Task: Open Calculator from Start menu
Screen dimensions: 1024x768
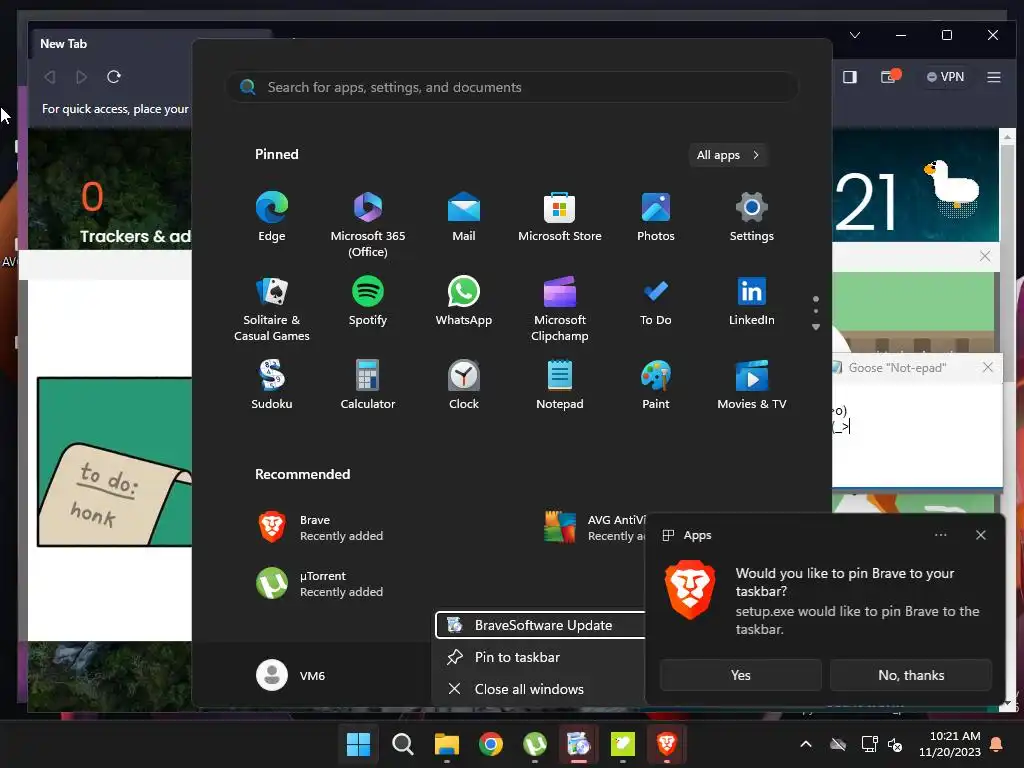Action: (368, 385)
